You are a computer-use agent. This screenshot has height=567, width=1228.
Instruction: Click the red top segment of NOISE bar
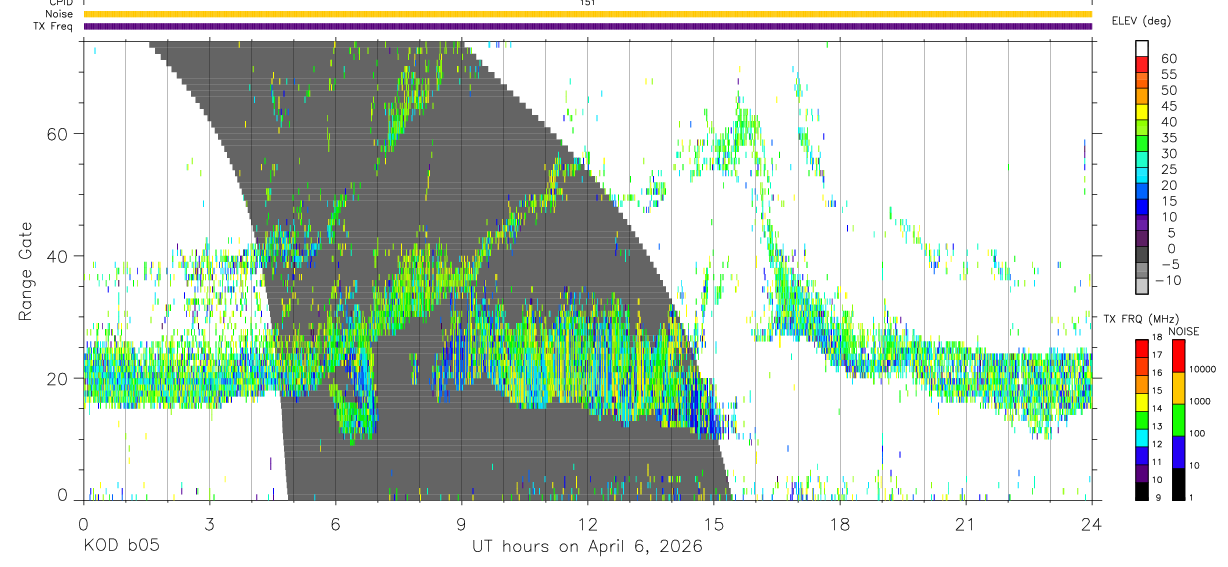click(x=1178, y=356)
